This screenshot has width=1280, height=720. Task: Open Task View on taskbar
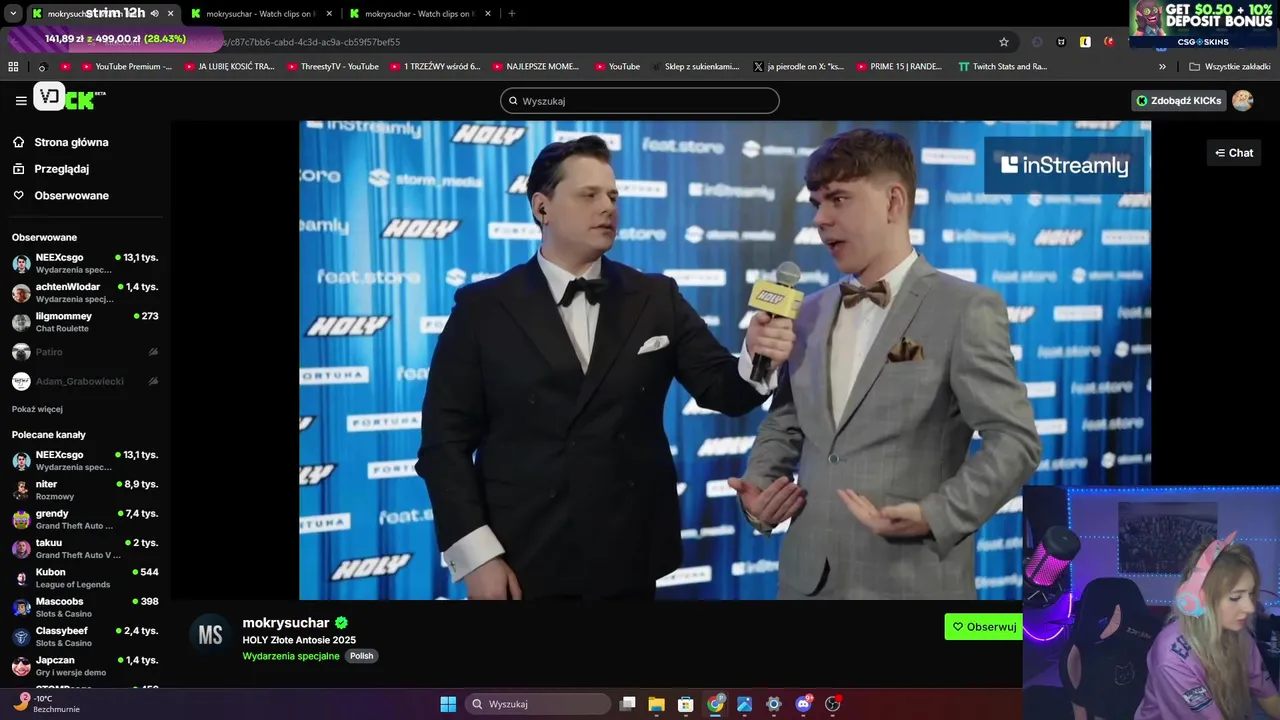(627, 704)
